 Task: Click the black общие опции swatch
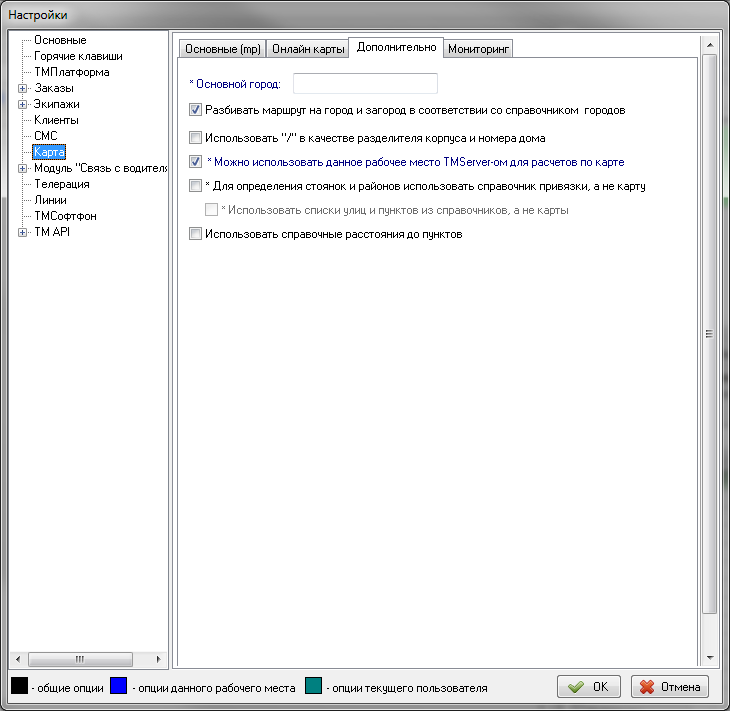(x=20, y=686)
